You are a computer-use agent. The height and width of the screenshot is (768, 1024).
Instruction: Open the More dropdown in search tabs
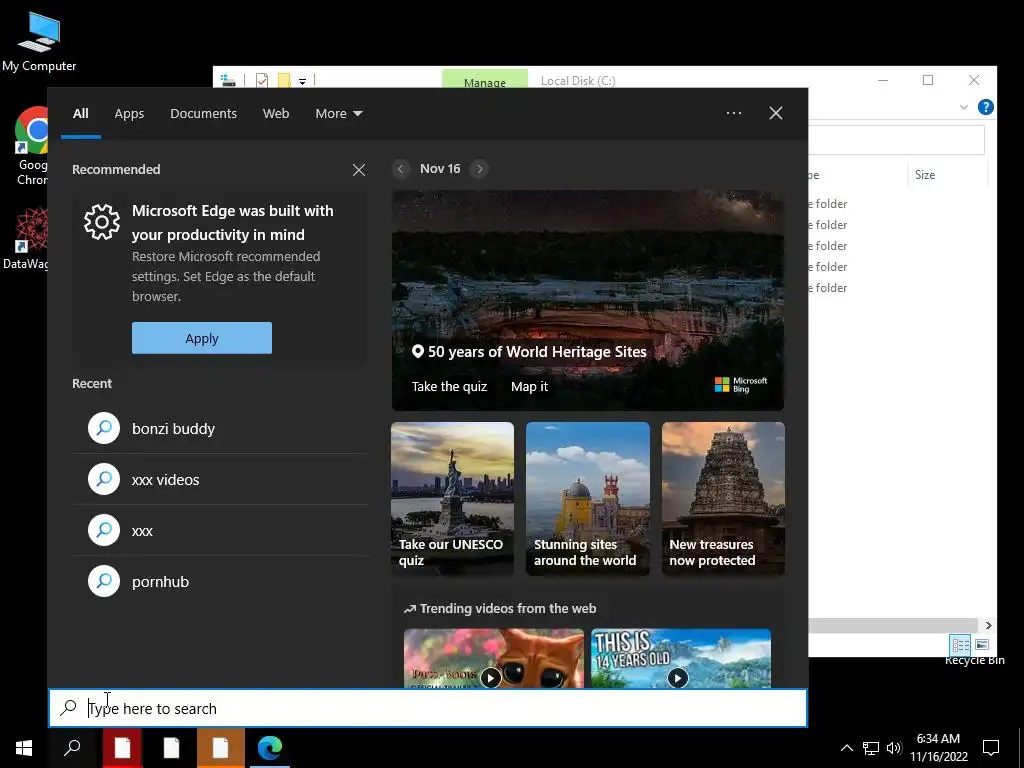(x=339, y=114)
